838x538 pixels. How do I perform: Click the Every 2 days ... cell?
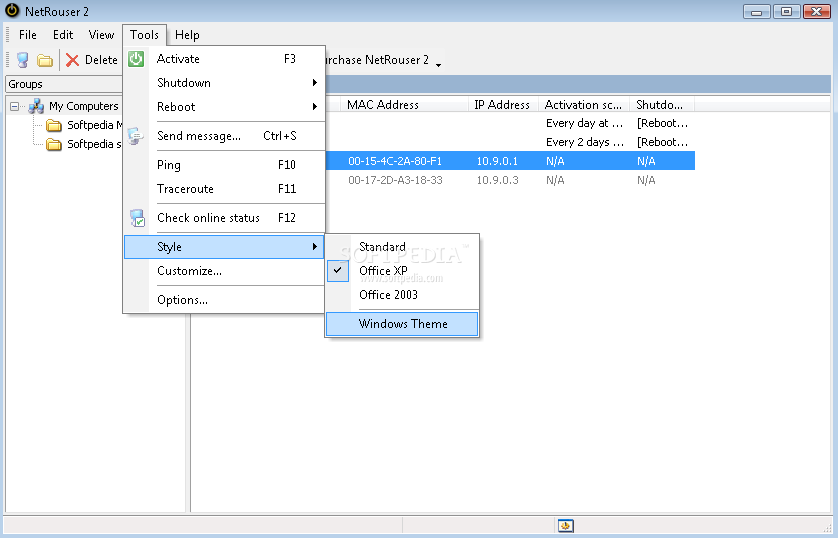[x=585, y=142]
